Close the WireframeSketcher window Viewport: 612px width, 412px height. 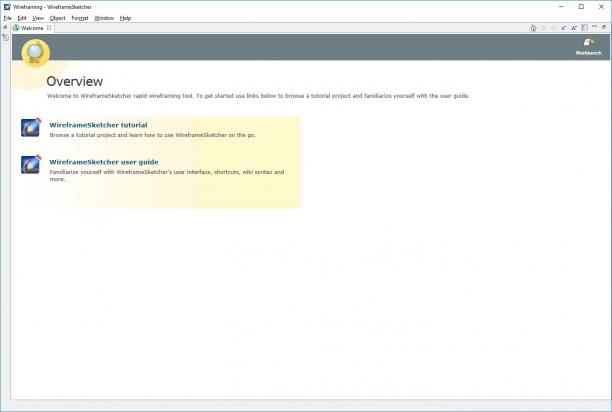tap(601, 7)
